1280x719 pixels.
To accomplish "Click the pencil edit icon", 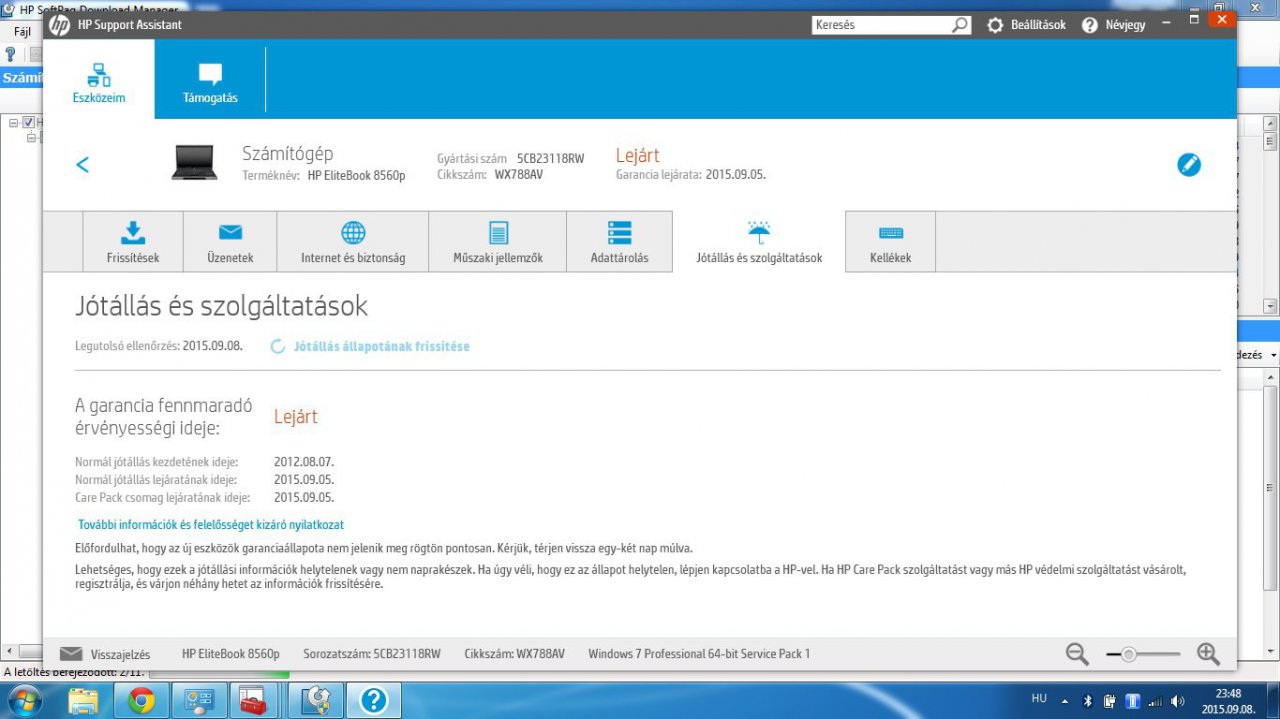I will tap(1188, 165).
